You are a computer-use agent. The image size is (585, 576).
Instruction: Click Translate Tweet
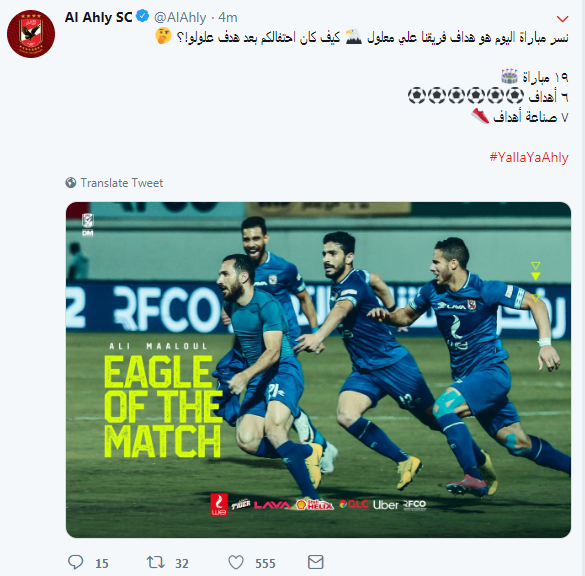pos(122,183)
